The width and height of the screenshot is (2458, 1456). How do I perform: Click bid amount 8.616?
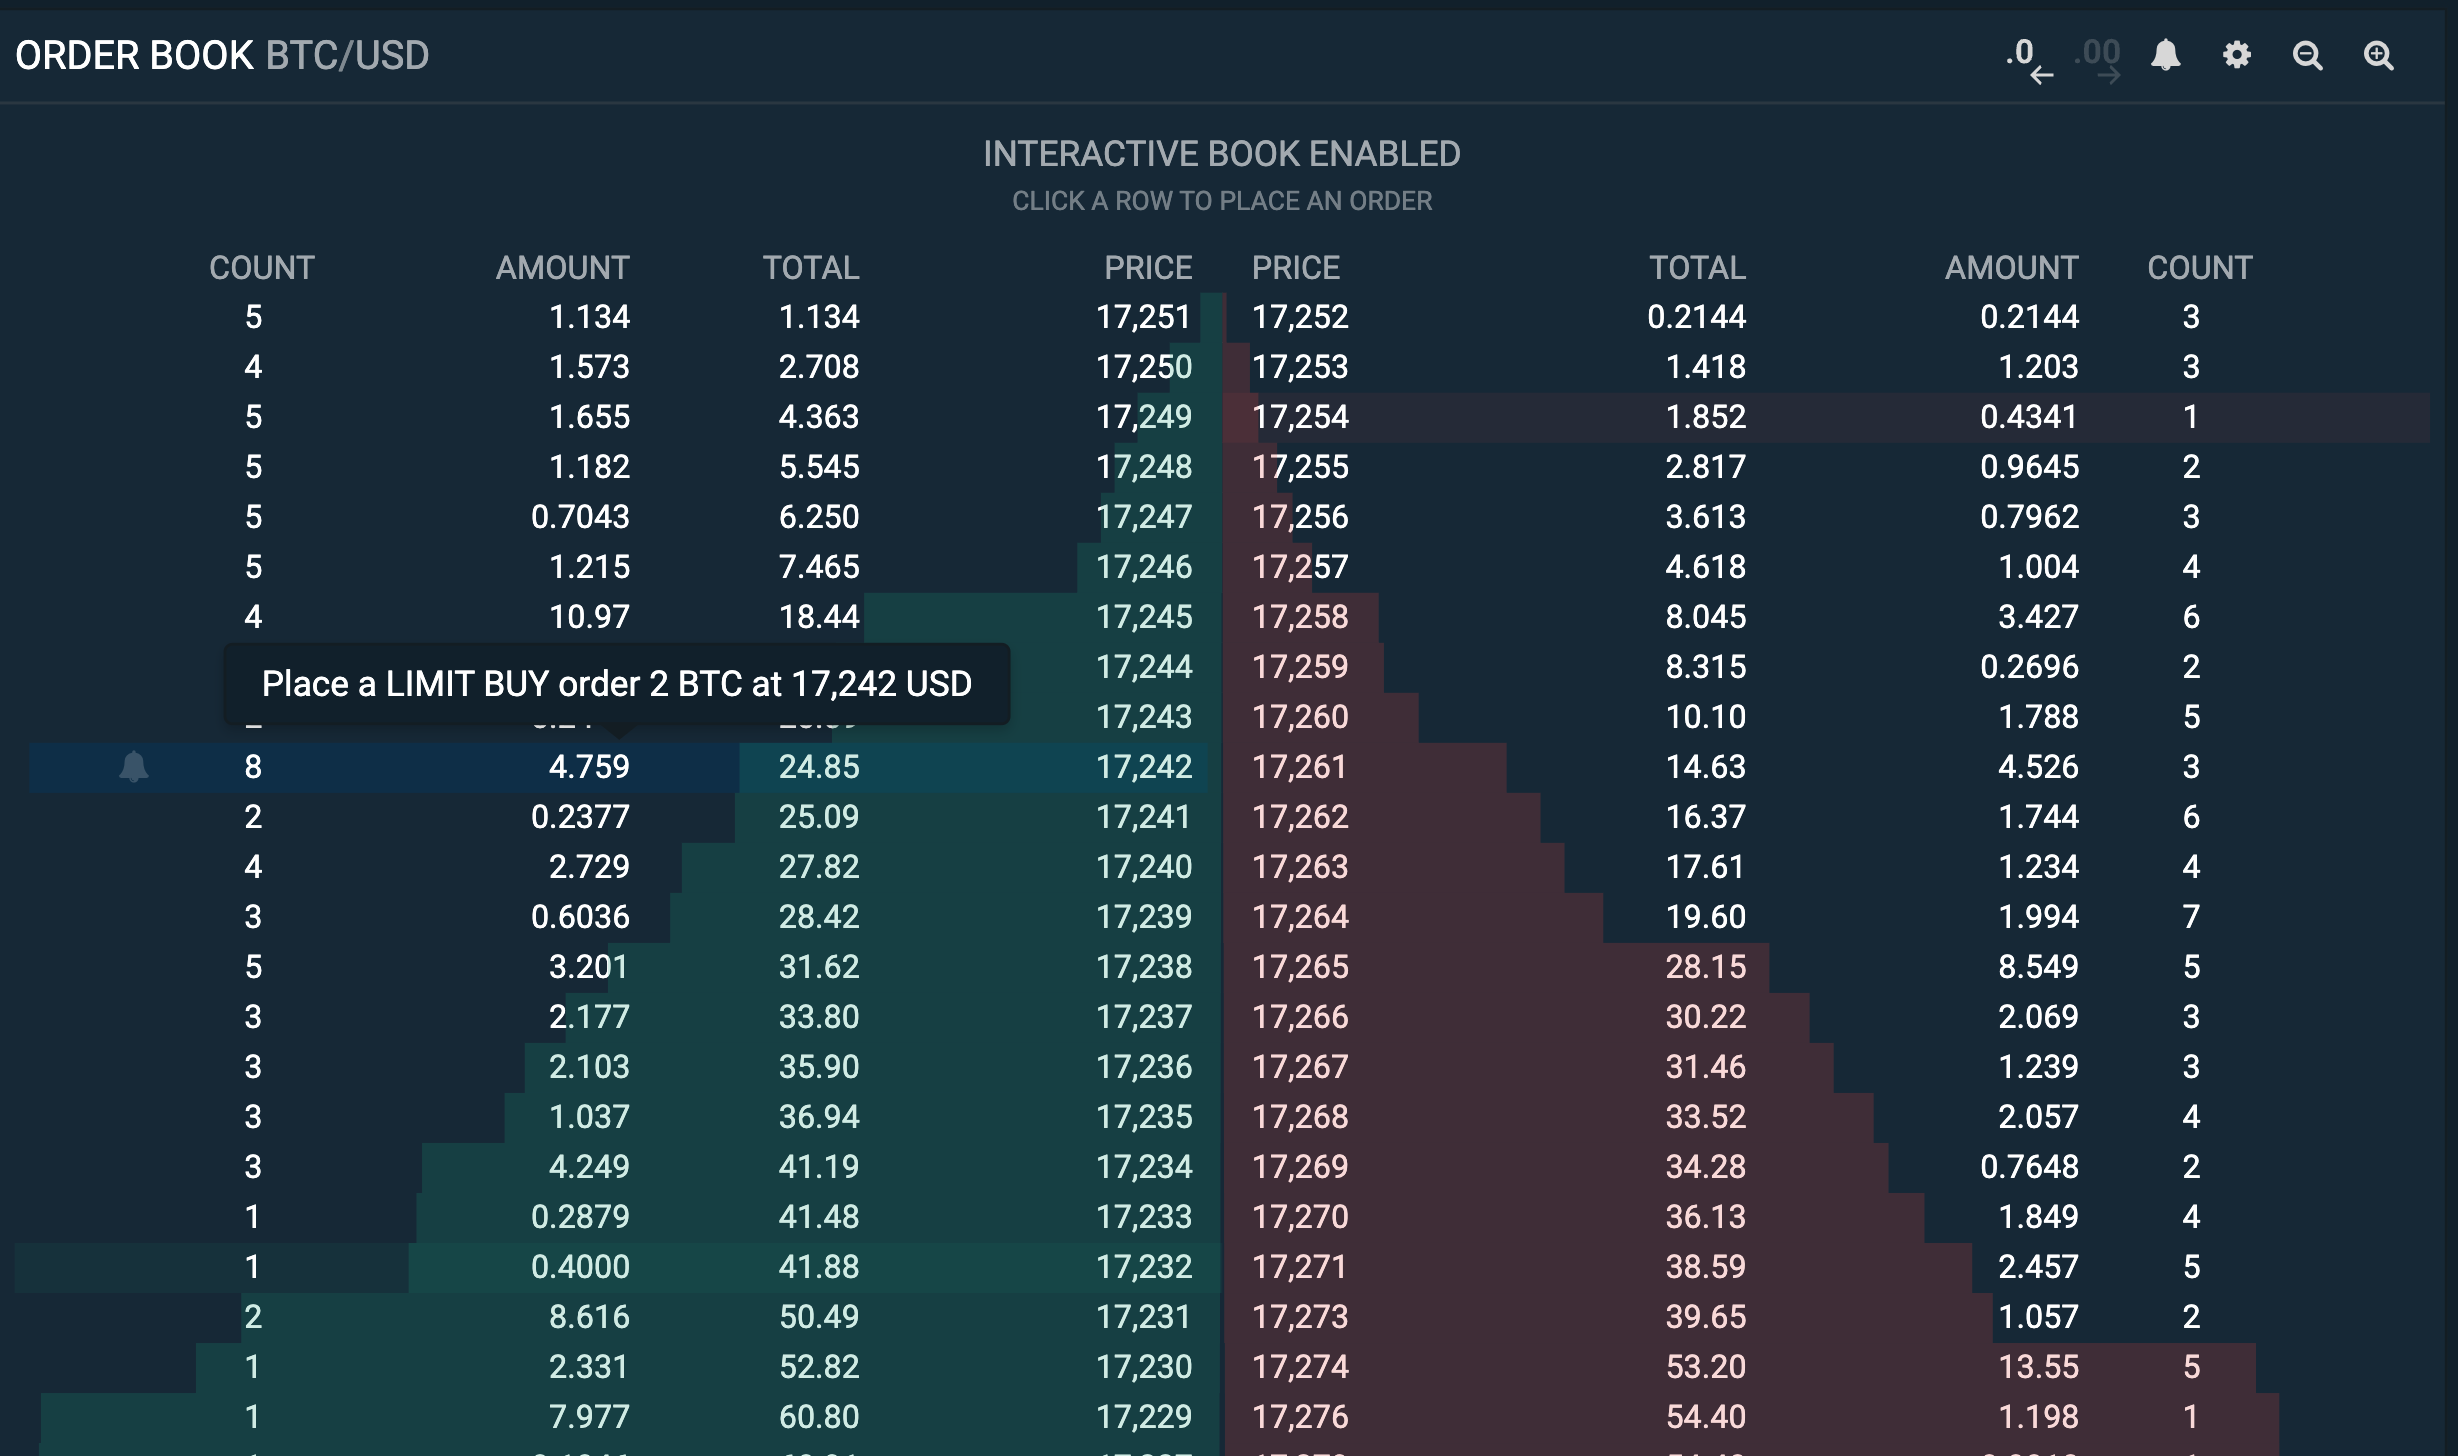coord(589,1317)
